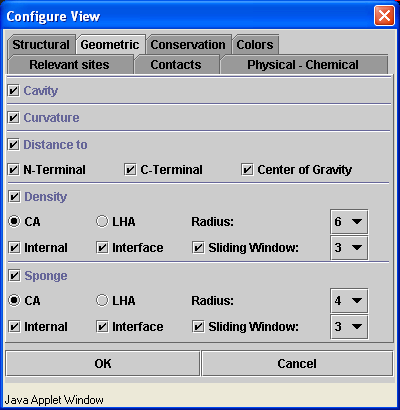
Task: Expand the Density Radius dropdown showing 6
Action: (x=349, y=222)
